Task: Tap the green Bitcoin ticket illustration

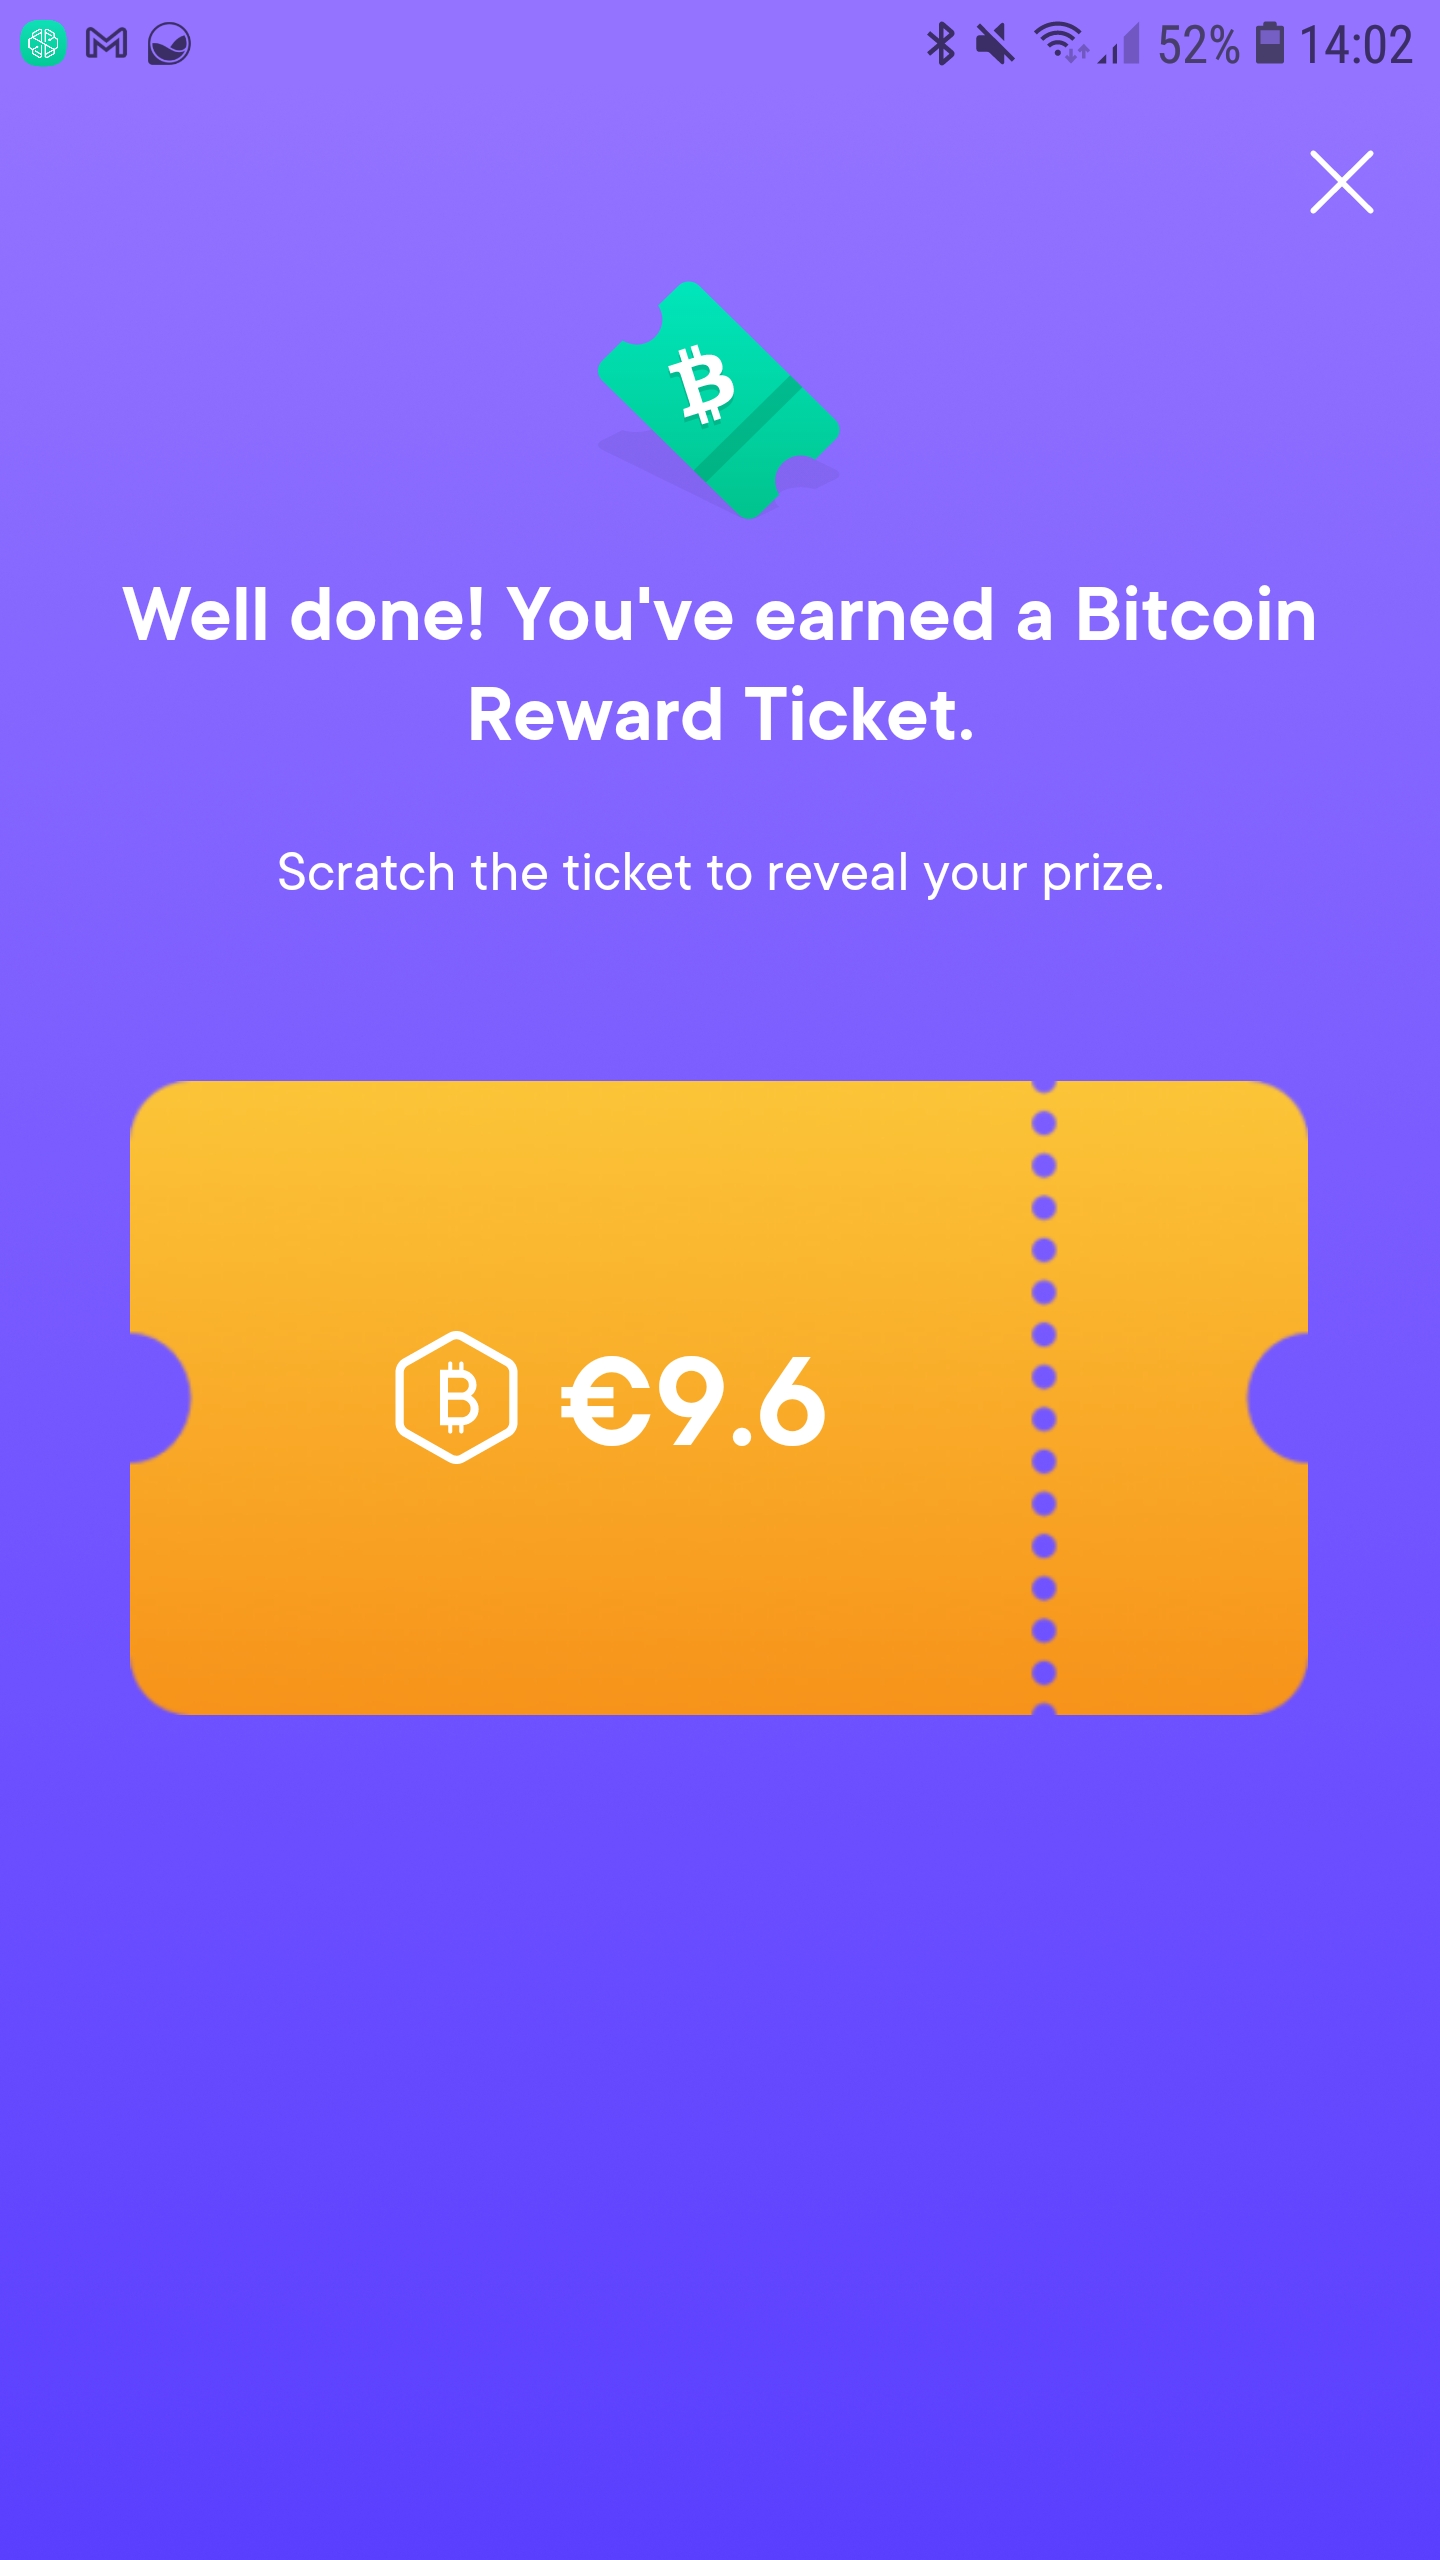Action: point(718,400)
